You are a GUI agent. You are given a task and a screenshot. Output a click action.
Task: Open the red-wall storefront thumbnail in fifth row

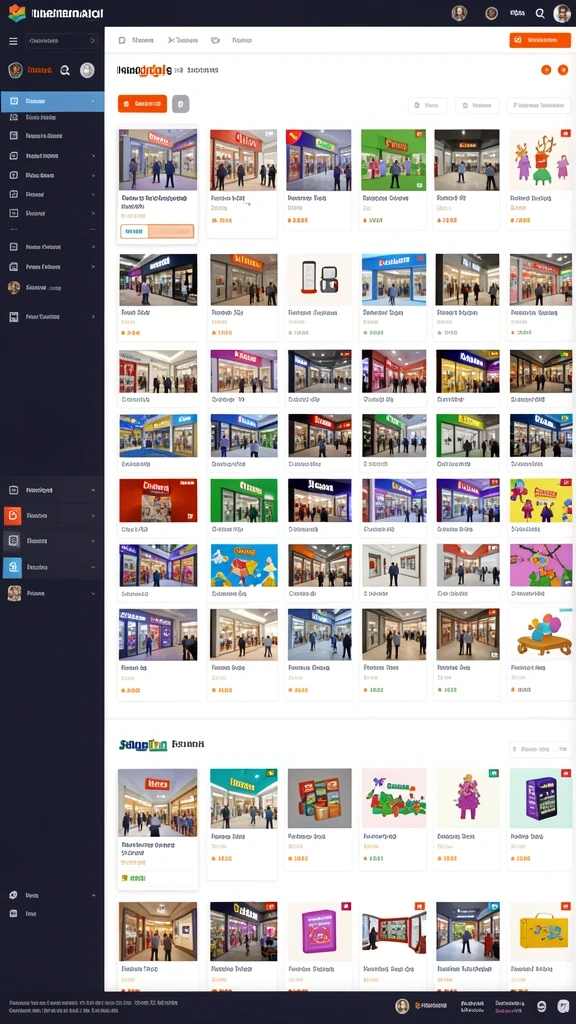click(x=158, y=500)
